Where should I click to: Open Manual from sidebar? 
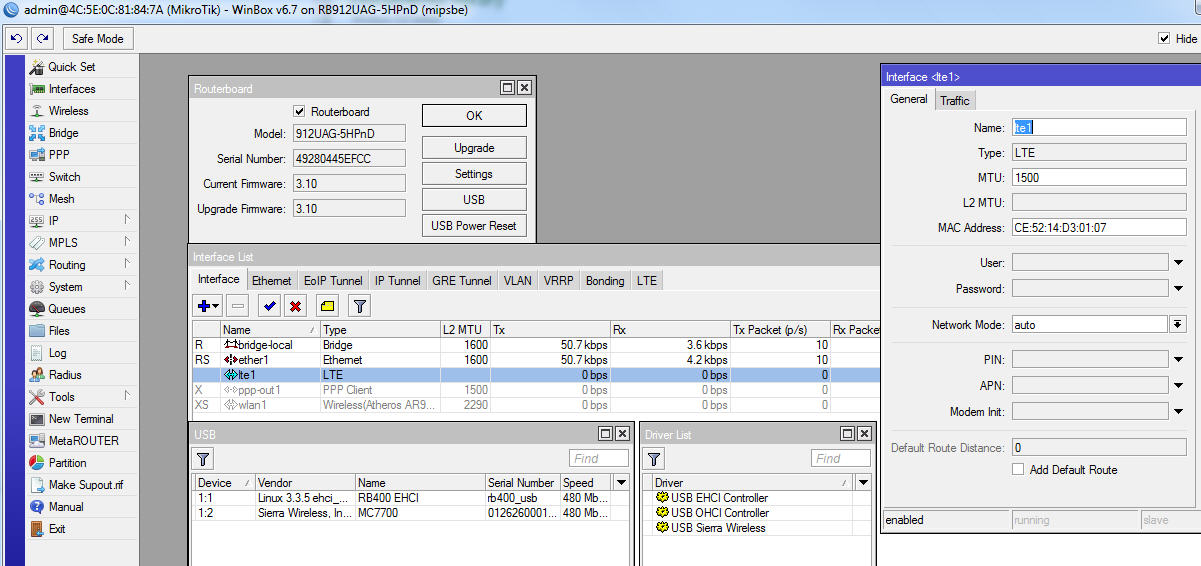pyautogui.click(x=66, y=507)
